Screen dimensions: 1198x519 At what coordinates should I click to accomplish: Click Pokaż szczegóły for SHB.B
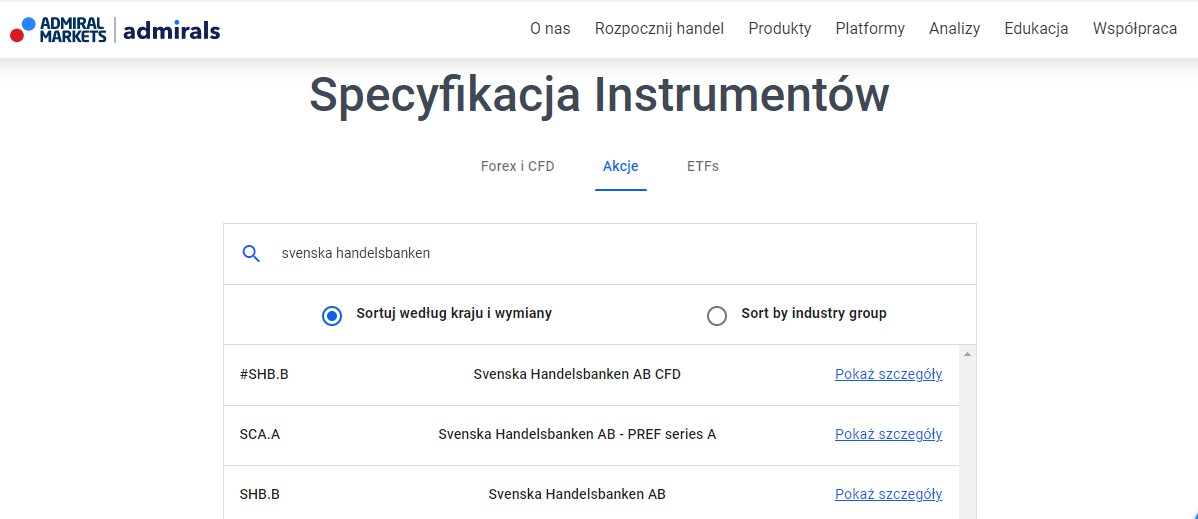tap(889, 494)
